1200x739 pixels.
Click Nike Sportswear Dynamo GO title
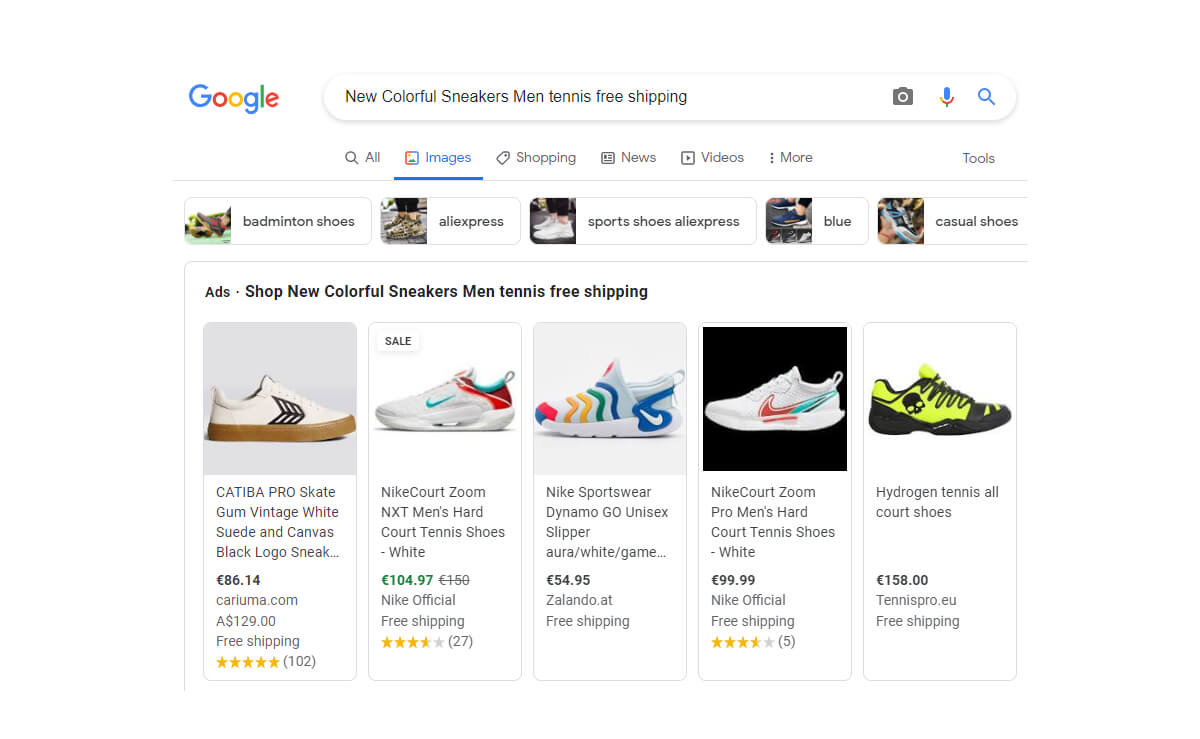click(x=607, y=522)
